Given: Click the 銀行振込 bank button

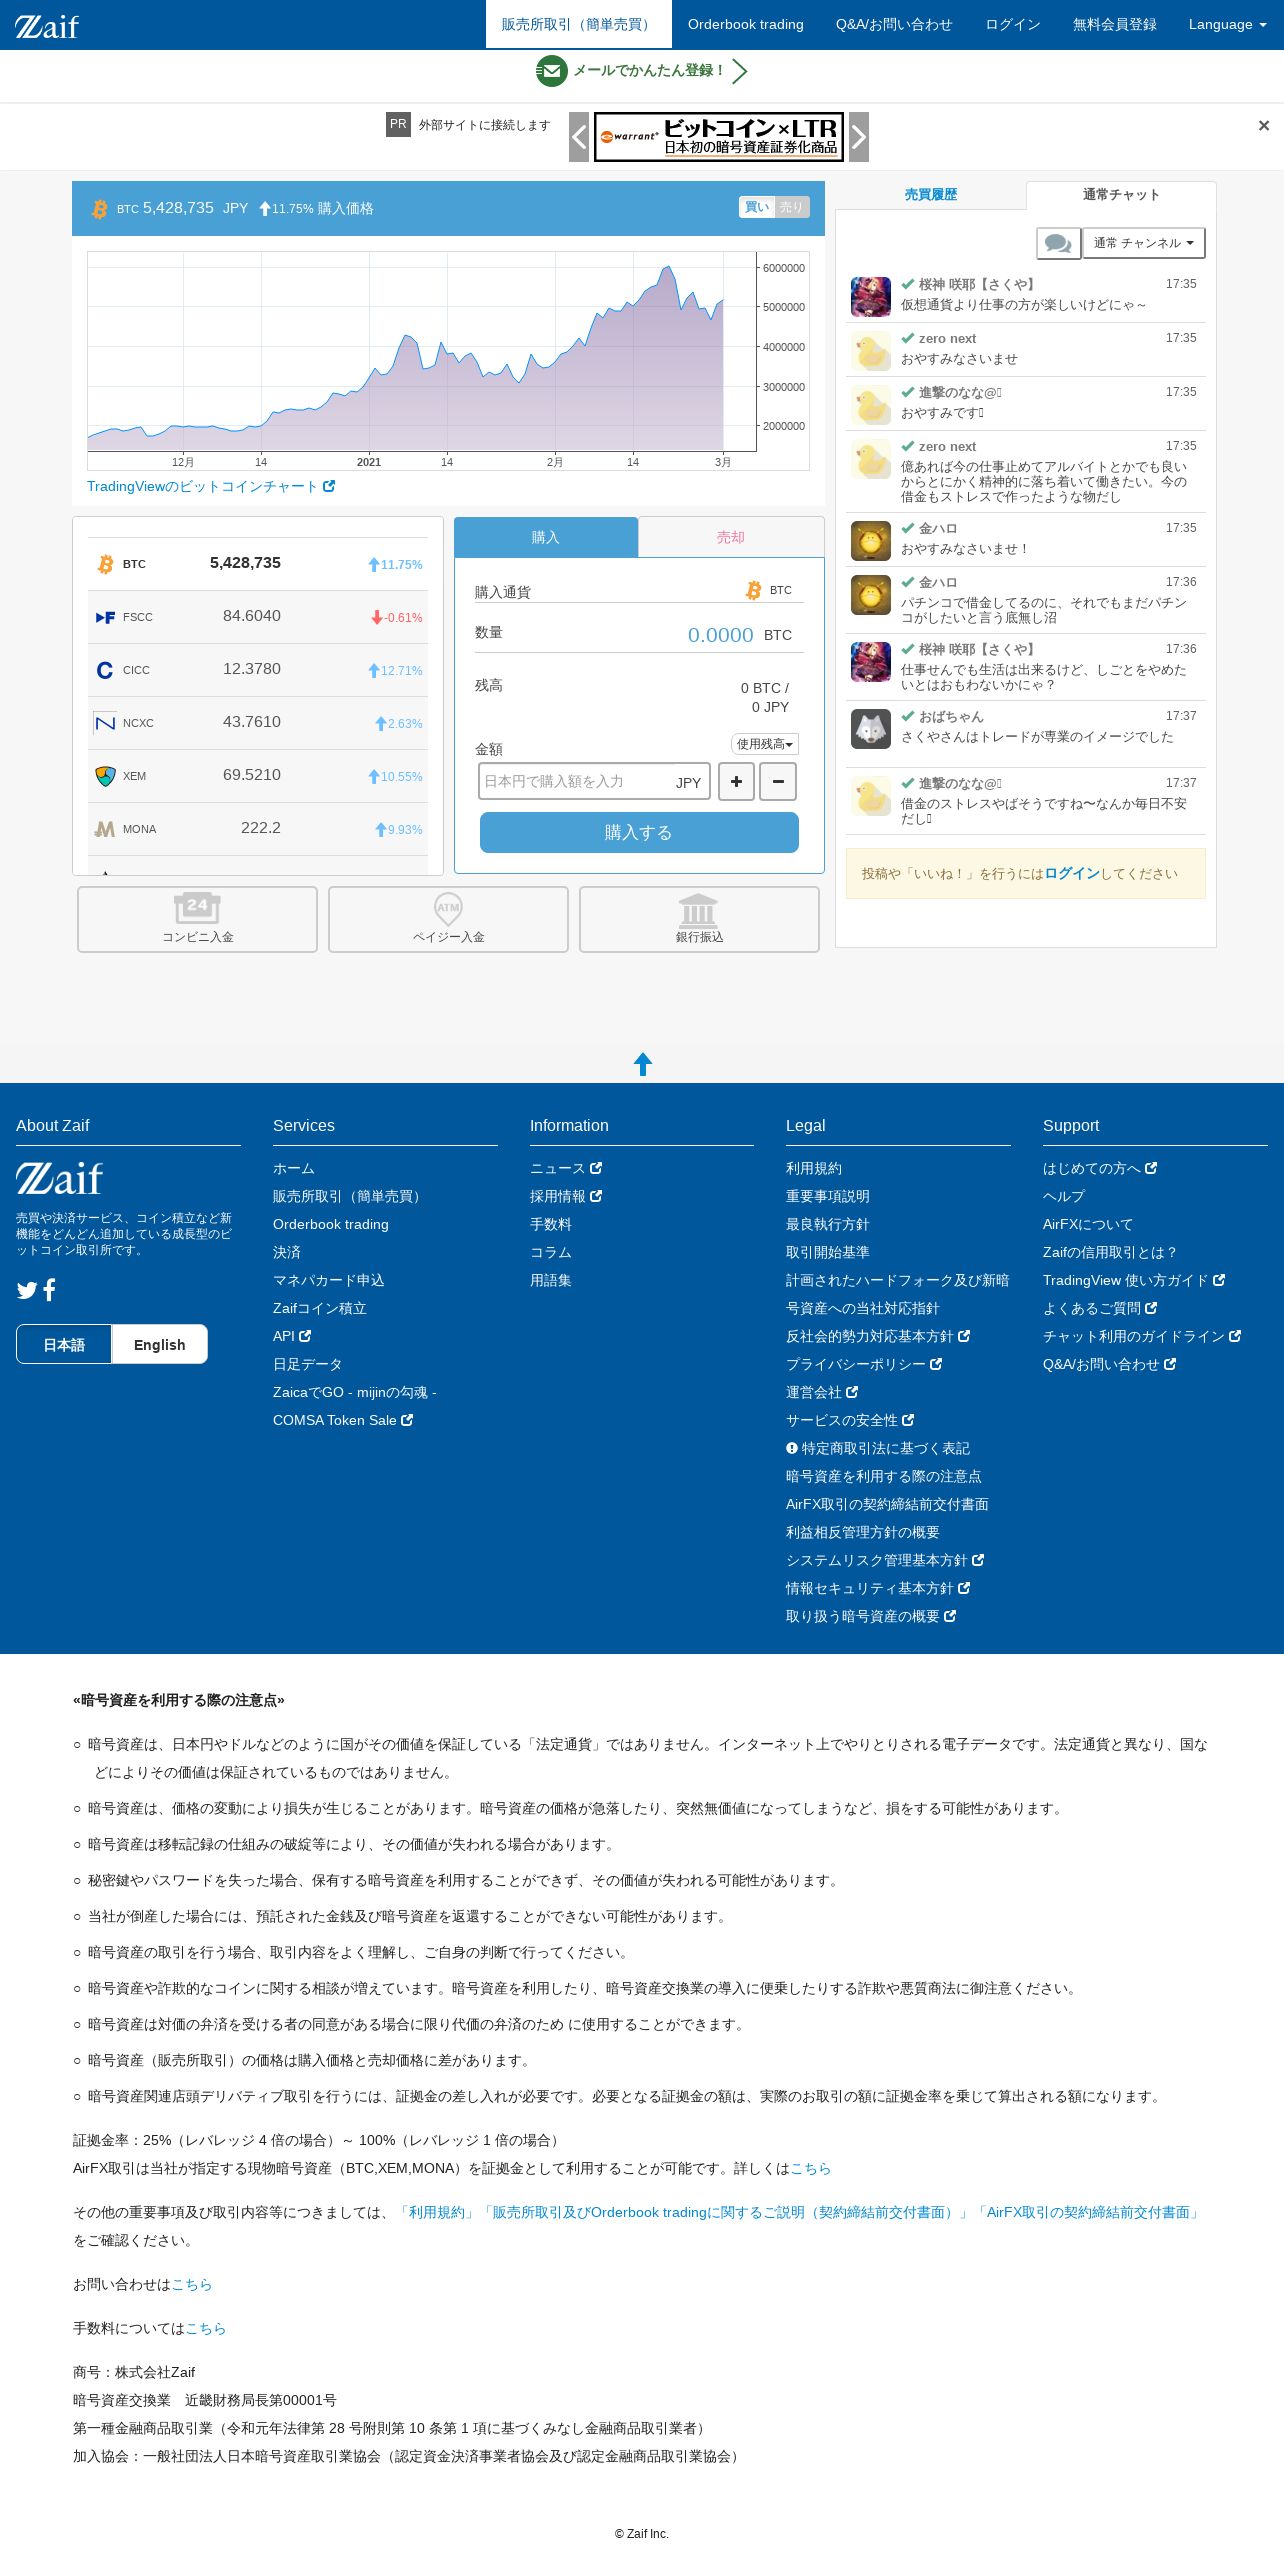Looking at the screenshot, I should click(x=699, y=919).
